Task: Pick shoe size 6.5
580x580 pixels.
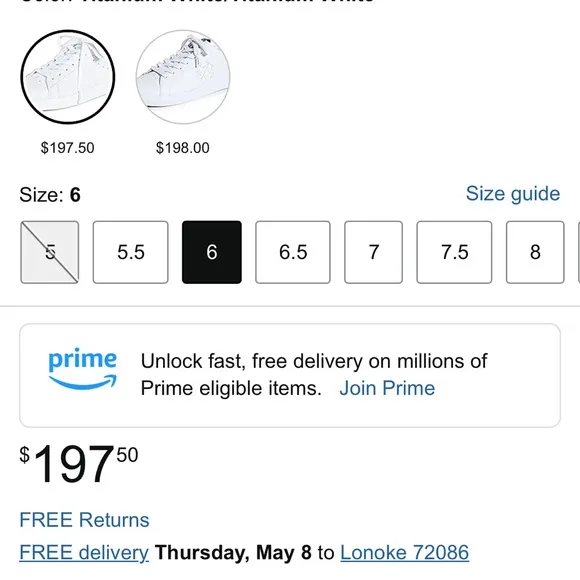Action: 293,252
